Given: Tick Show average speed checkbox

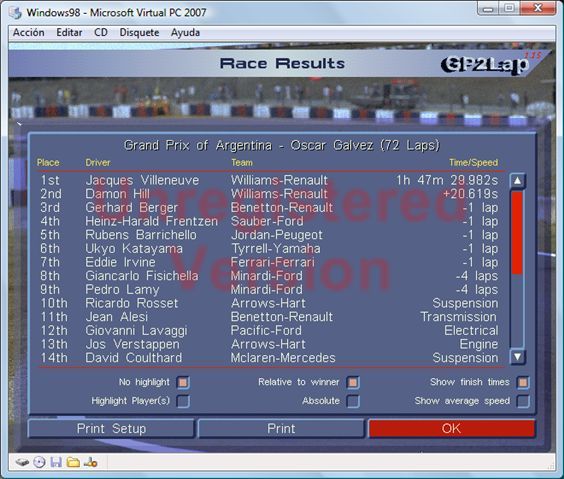Looking at the screenshot, I should 523,401.
